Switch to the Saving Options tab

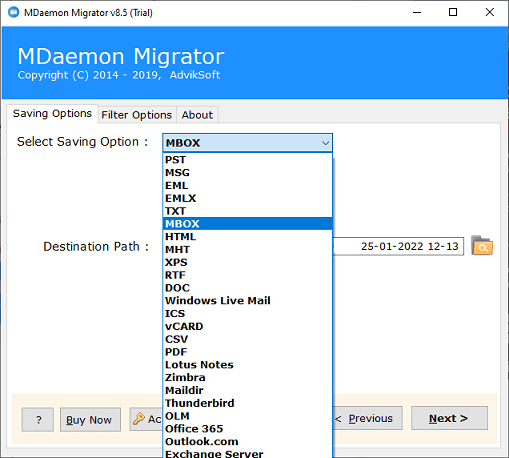click(52, 114)
